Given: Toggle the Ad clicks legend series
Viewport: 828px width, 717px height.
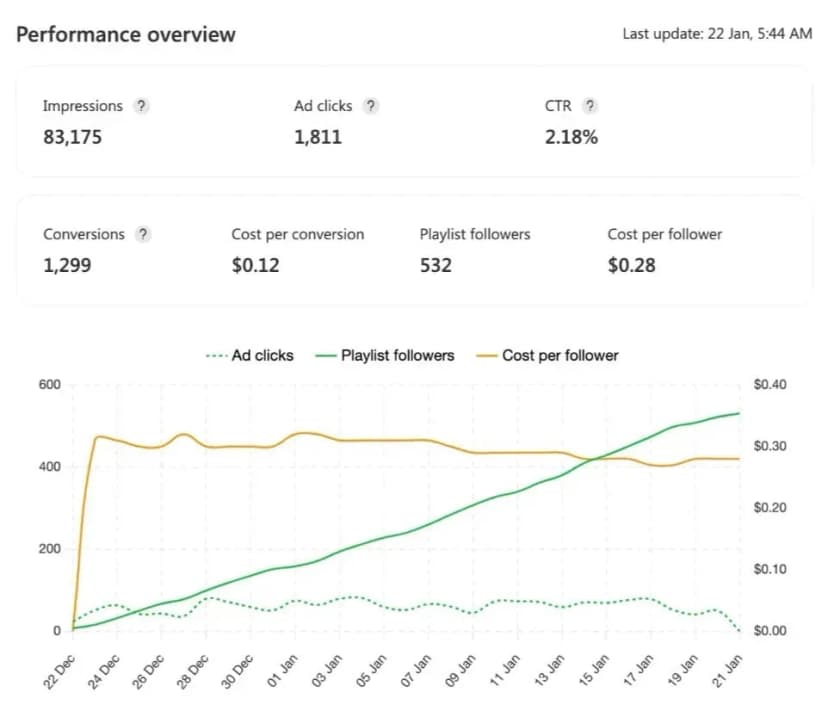Looking at the screenshot, I should 250,356.
